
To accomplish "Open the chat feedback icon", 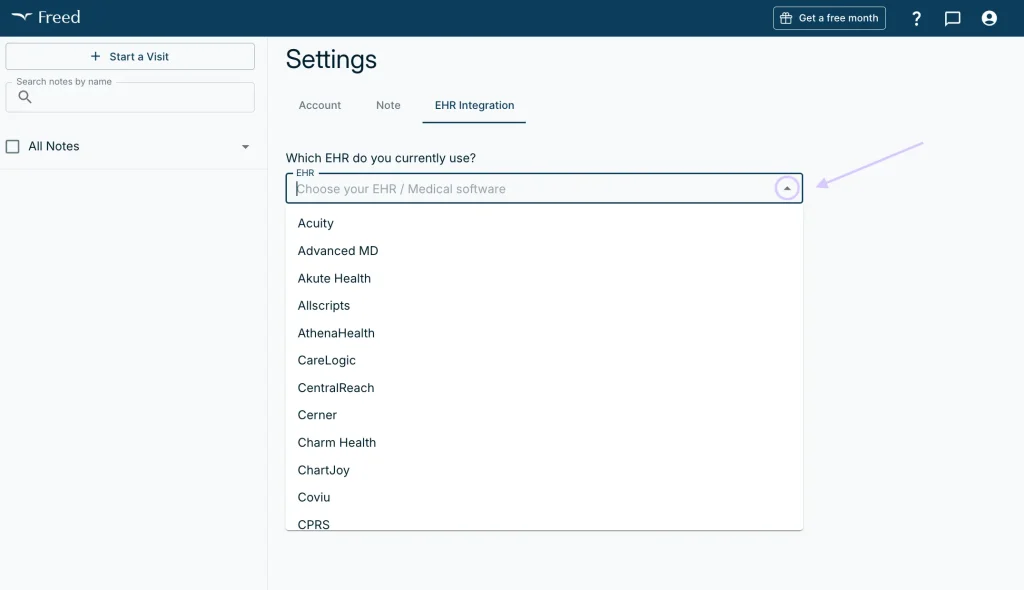I will click(x=953, y=18).
